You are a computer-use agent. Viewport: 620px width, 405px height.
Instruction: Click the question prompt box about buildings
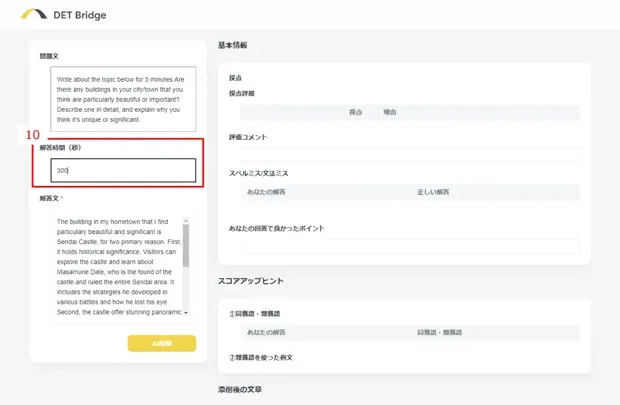click(123, 99)
